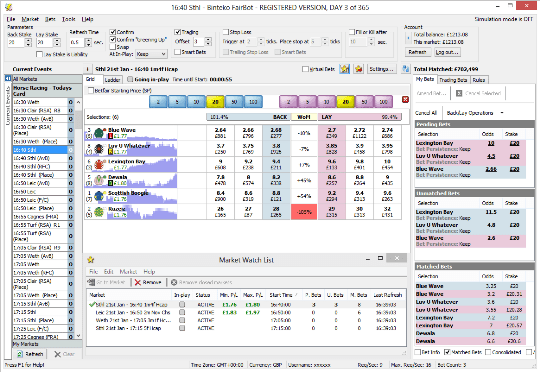Click Scottish Boogie jockey silk icon
This screenshot has height=372, width=540.
click(99, 196)
